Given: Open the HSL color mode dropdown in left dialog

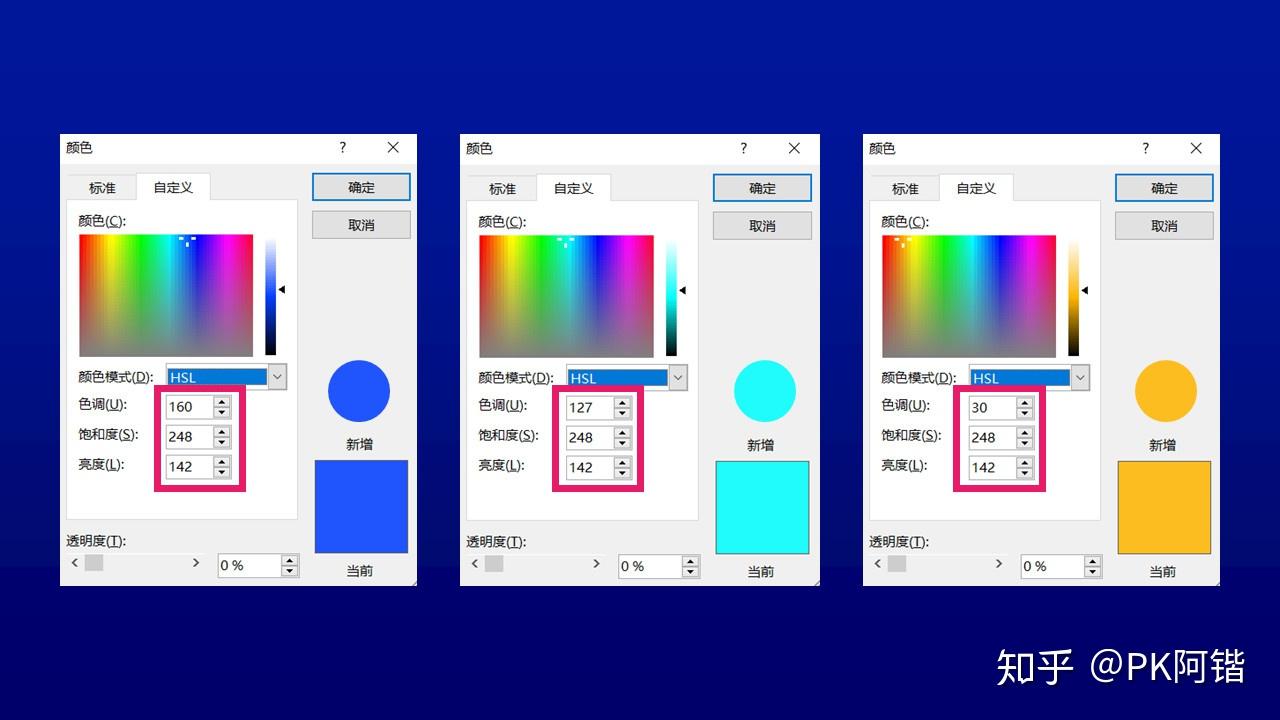Looking at the screenshot, I should point(278,377).
